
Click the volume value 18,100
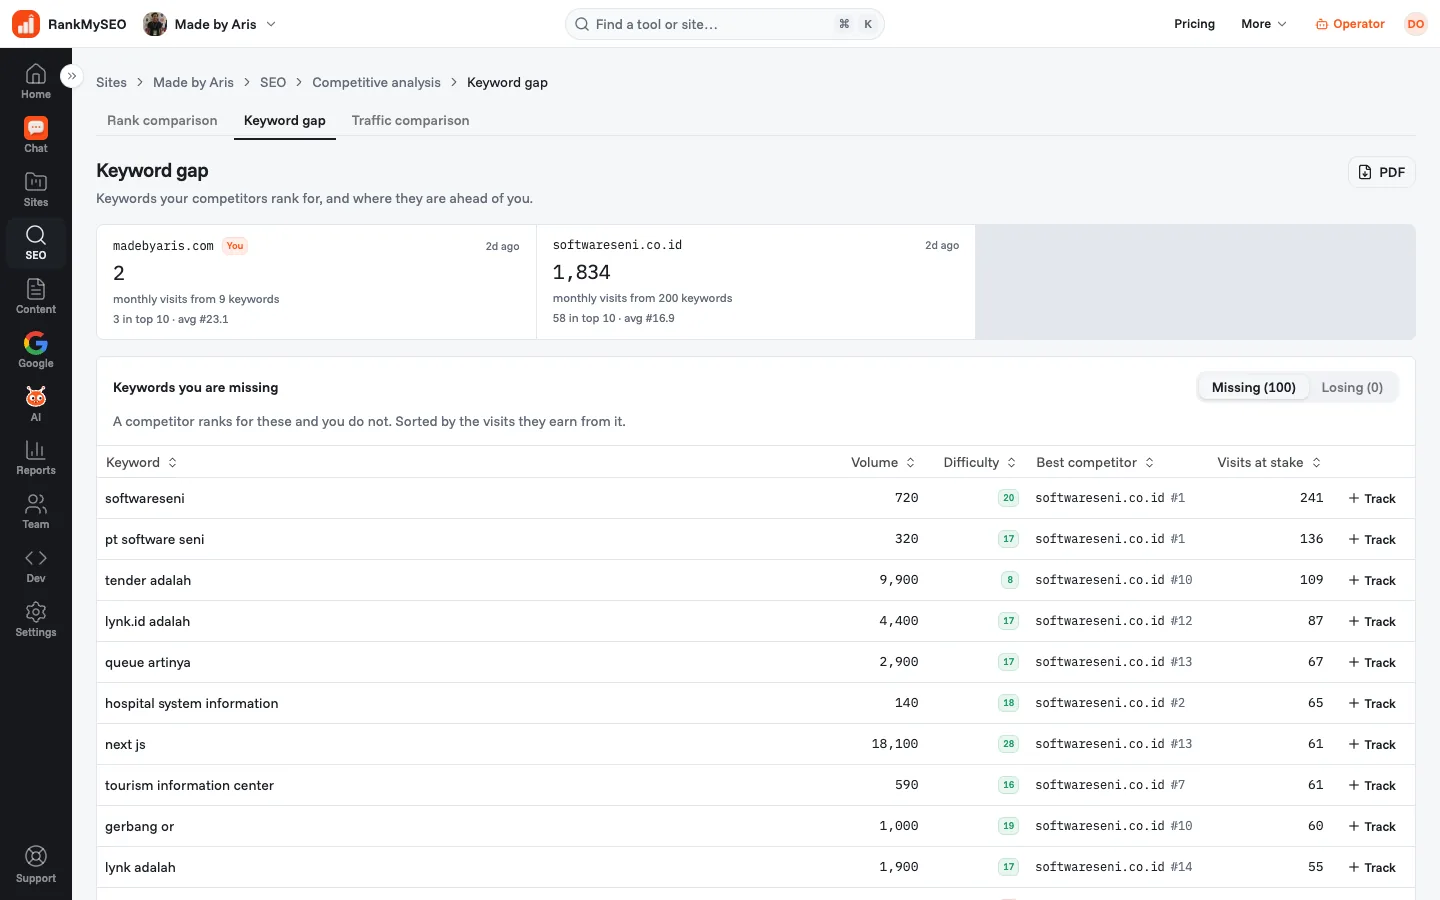895,744
